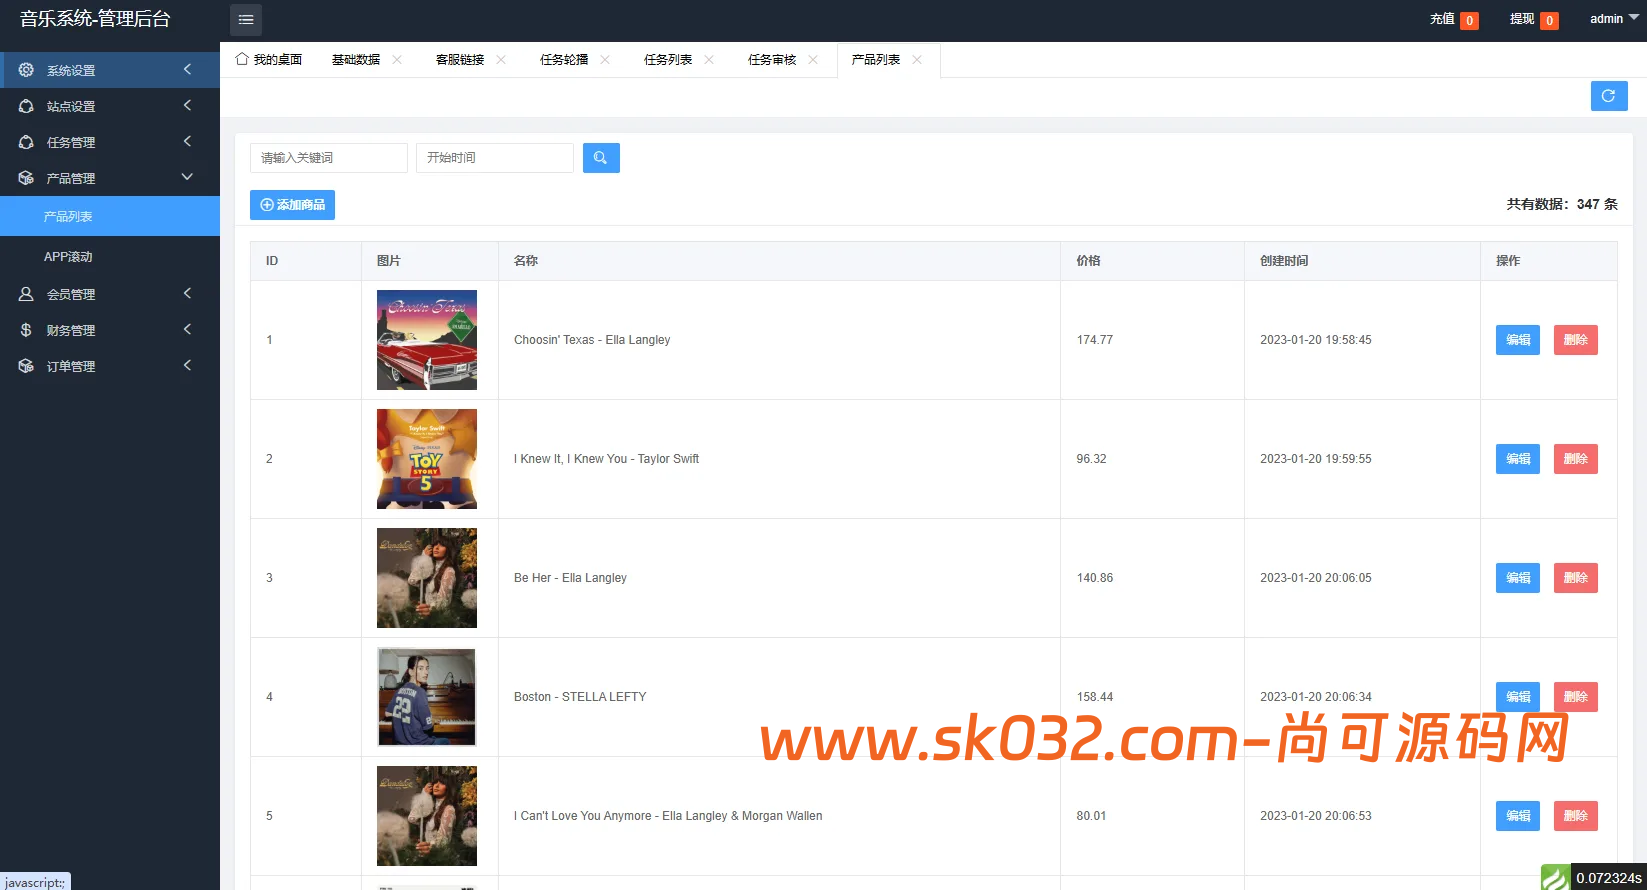Click the keyword search input field
Image resolution: width=1647 pixels, height=890 pixels.
click(329, 158)
